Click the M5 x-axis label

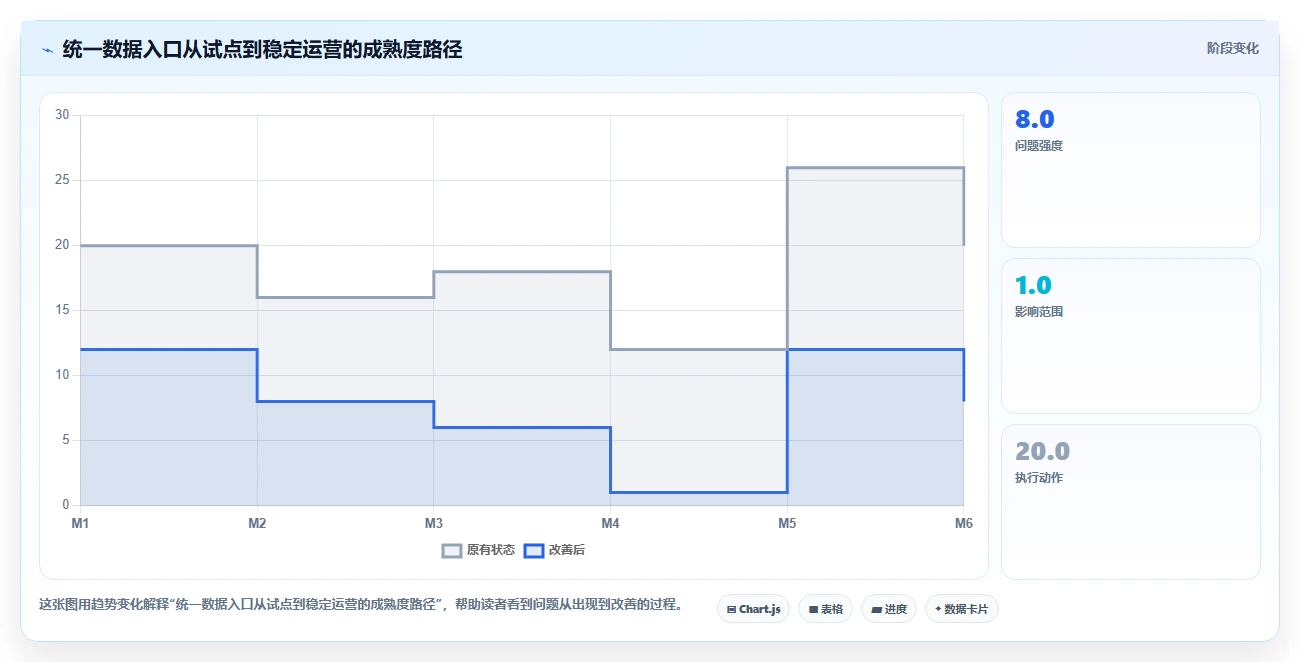point(787,523)
